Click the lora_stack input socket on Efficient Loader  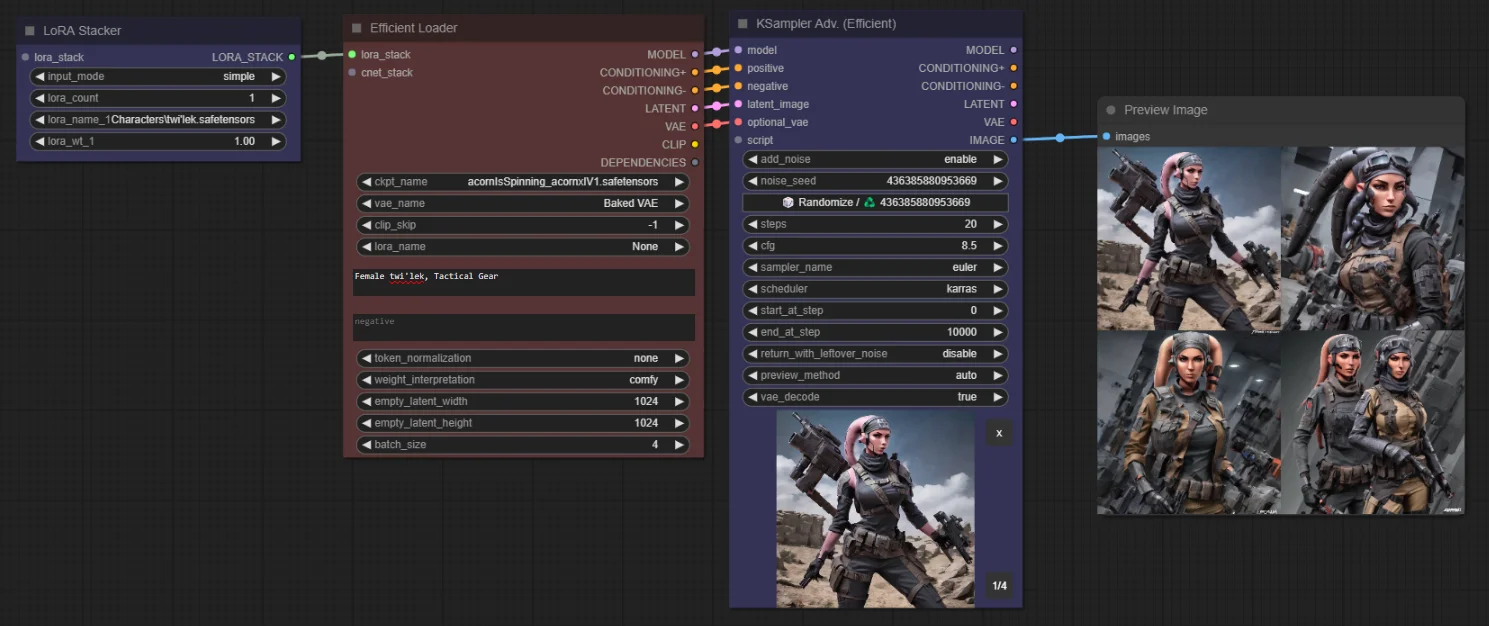(352, 55)
